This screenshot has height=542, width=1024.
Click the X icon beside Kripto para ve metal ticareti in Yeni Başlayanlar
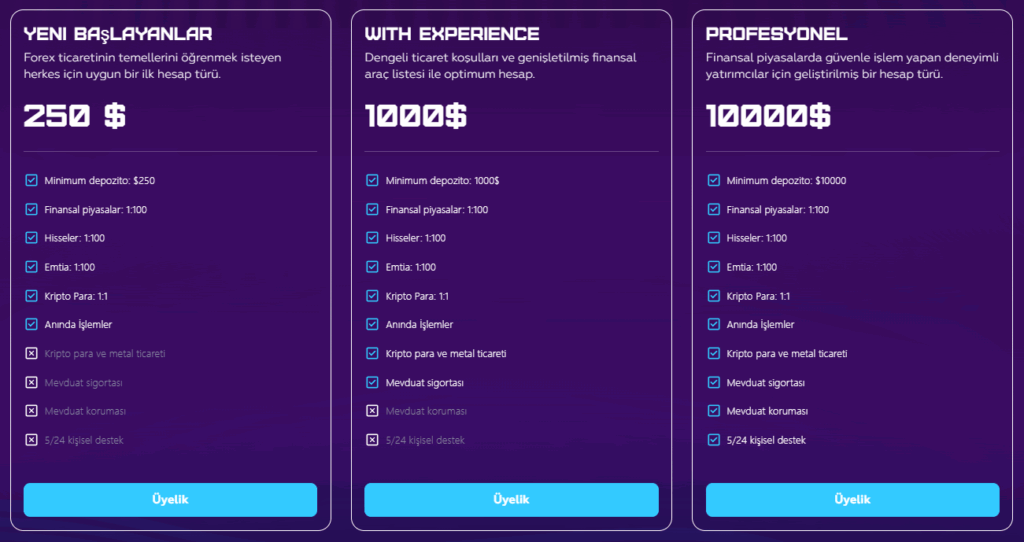coord(31,353)
